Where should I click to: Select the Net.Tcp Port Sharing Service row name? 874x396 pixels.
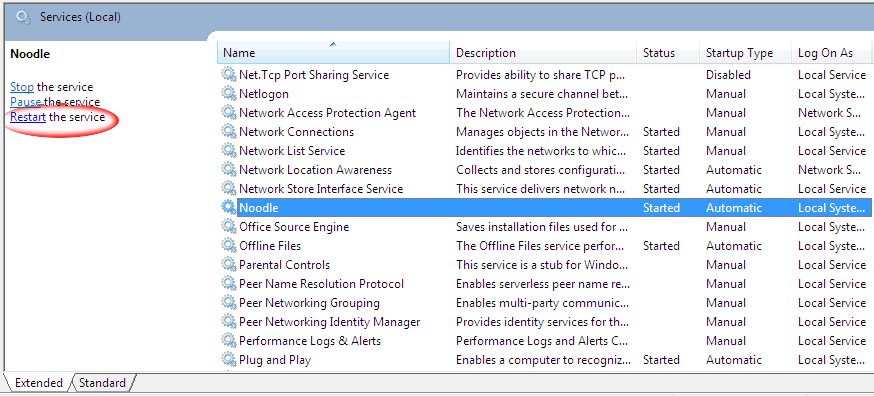click(x=314, y=75)
